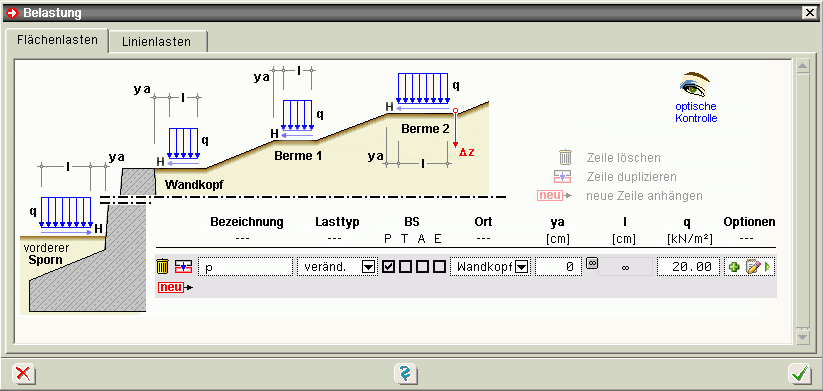Open the notepad edit icon in Optionen
Screen dimensions: 823x391
(x=753, y=267)
